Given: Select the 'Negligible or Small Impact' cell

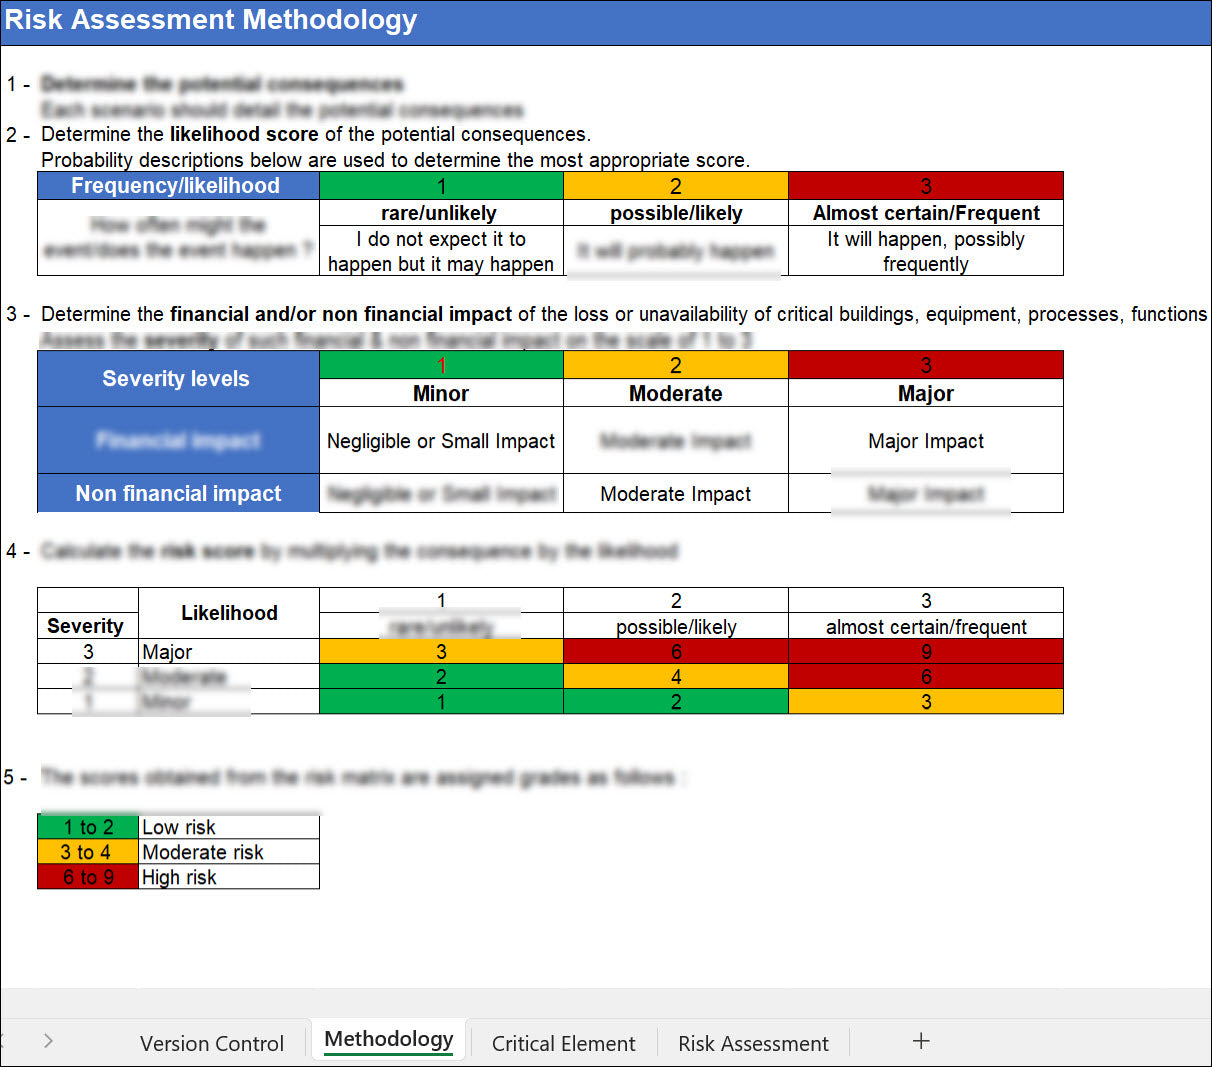Looking at the screenshot, I should point(441,441).
